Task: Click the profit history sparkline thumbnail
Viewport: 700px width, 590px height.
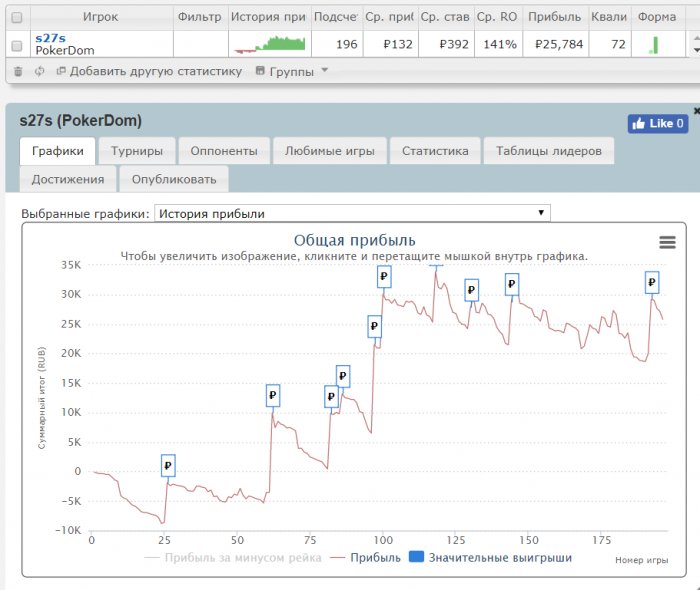Action: click(269, 44)
